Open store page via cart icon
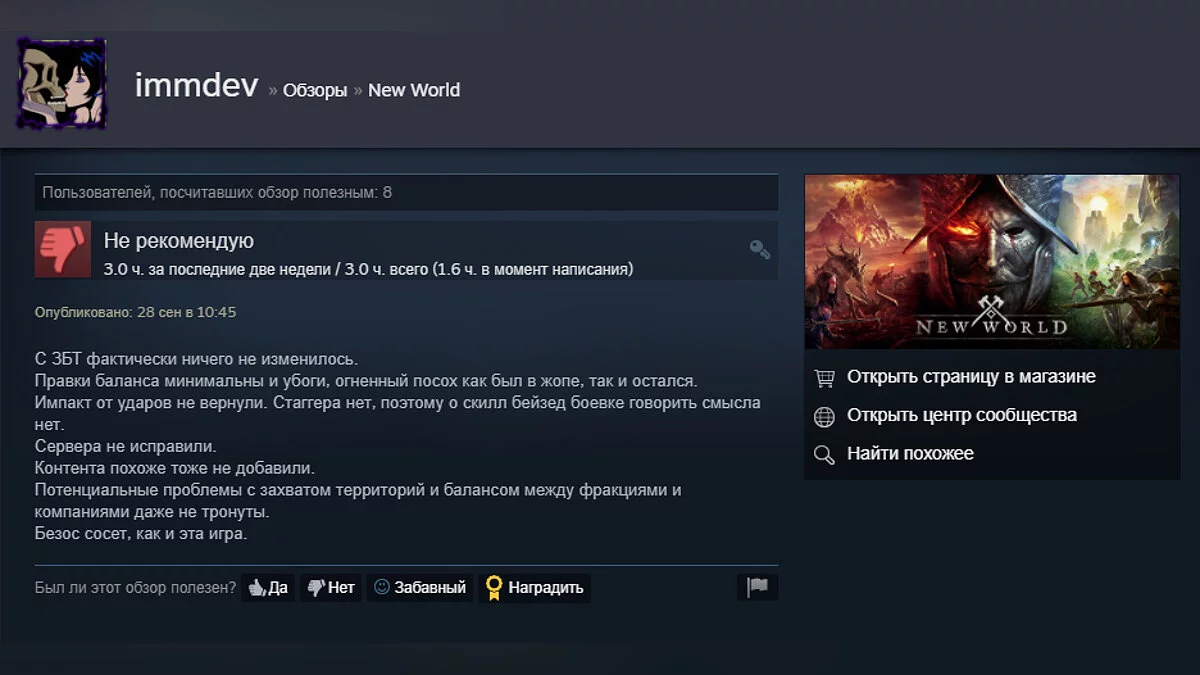 click(x=824, y=378)
